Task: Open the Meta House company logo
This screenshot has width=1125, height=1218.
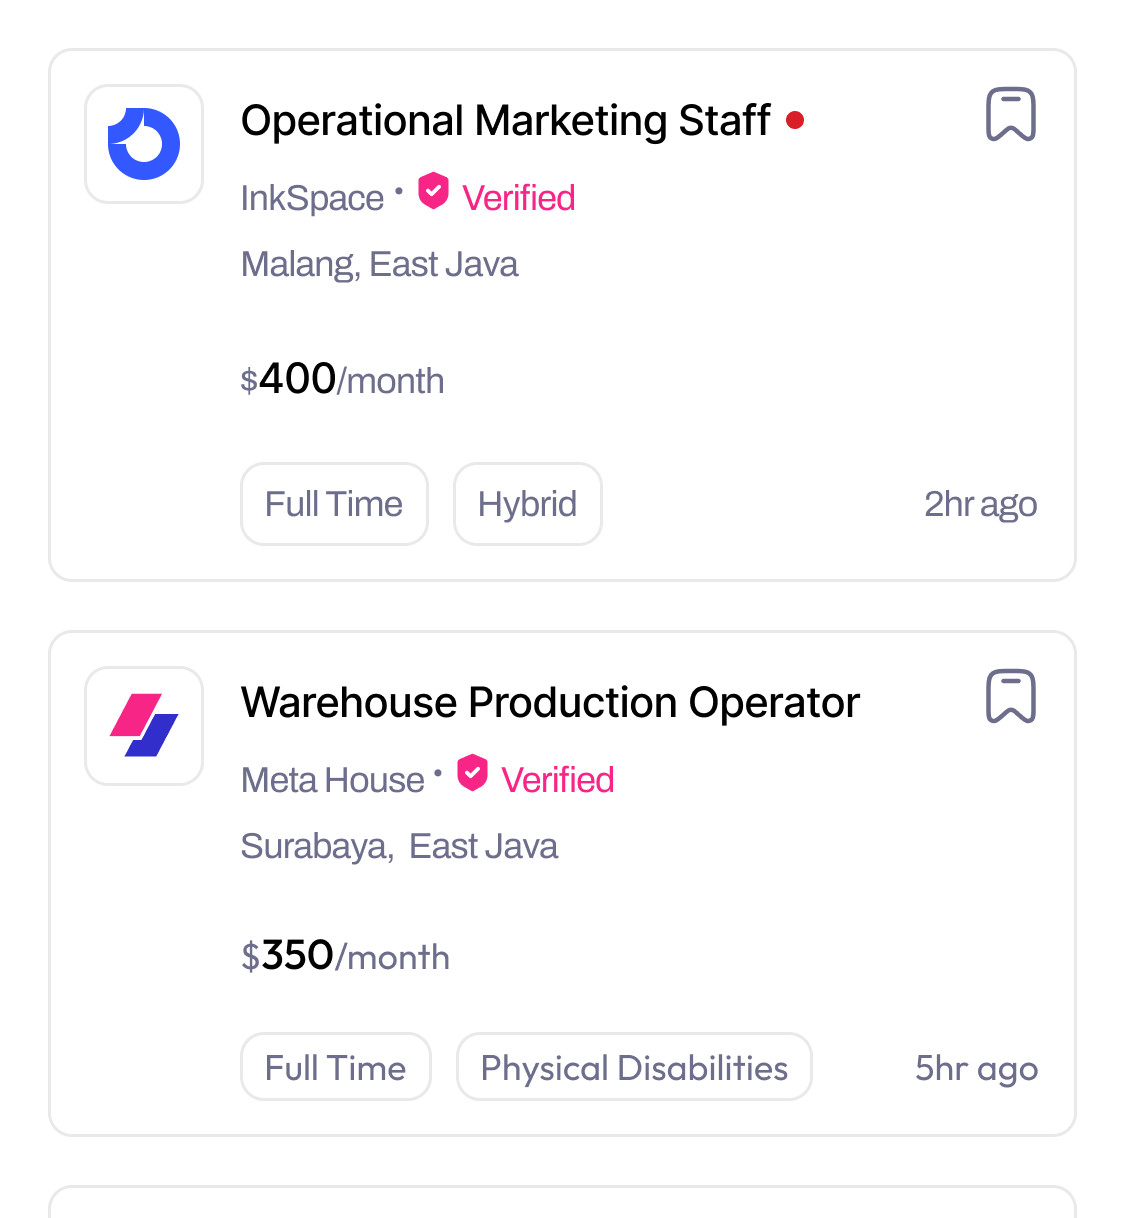Action: [x=144, y=726]
